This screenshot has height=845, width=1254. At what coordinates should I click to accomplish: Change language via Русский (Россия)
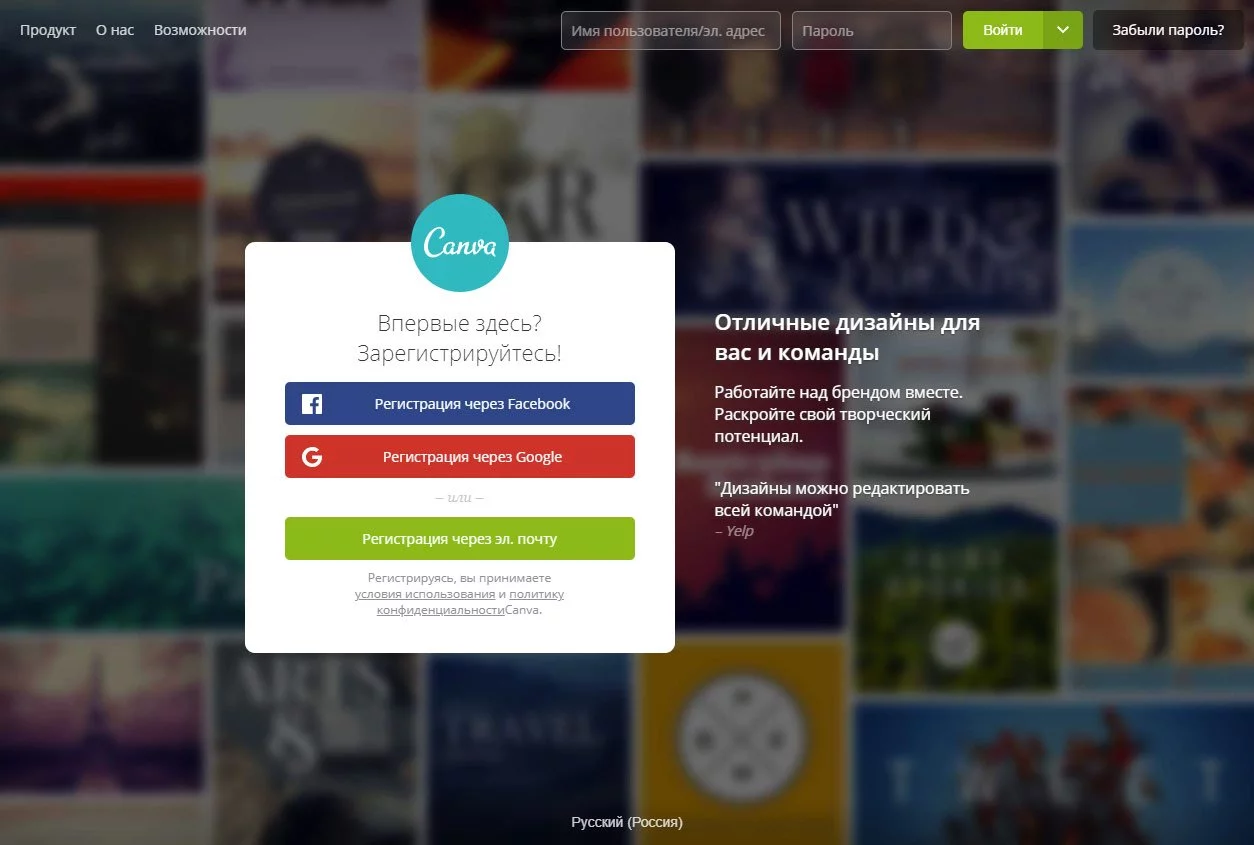[627, 822]
